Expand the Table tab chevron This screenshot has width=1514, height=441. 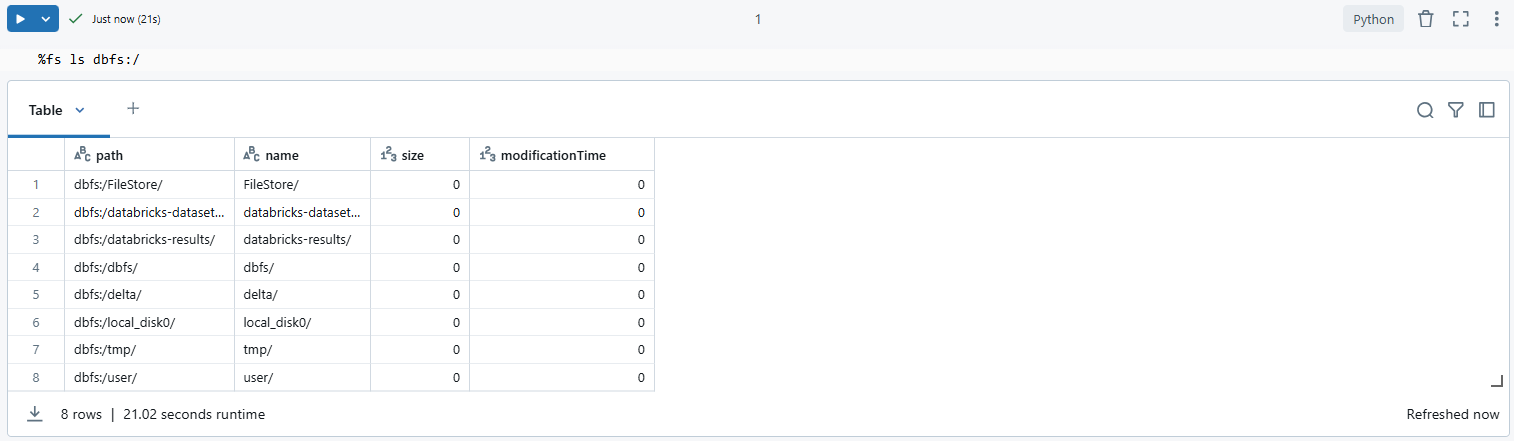[80, 110]
